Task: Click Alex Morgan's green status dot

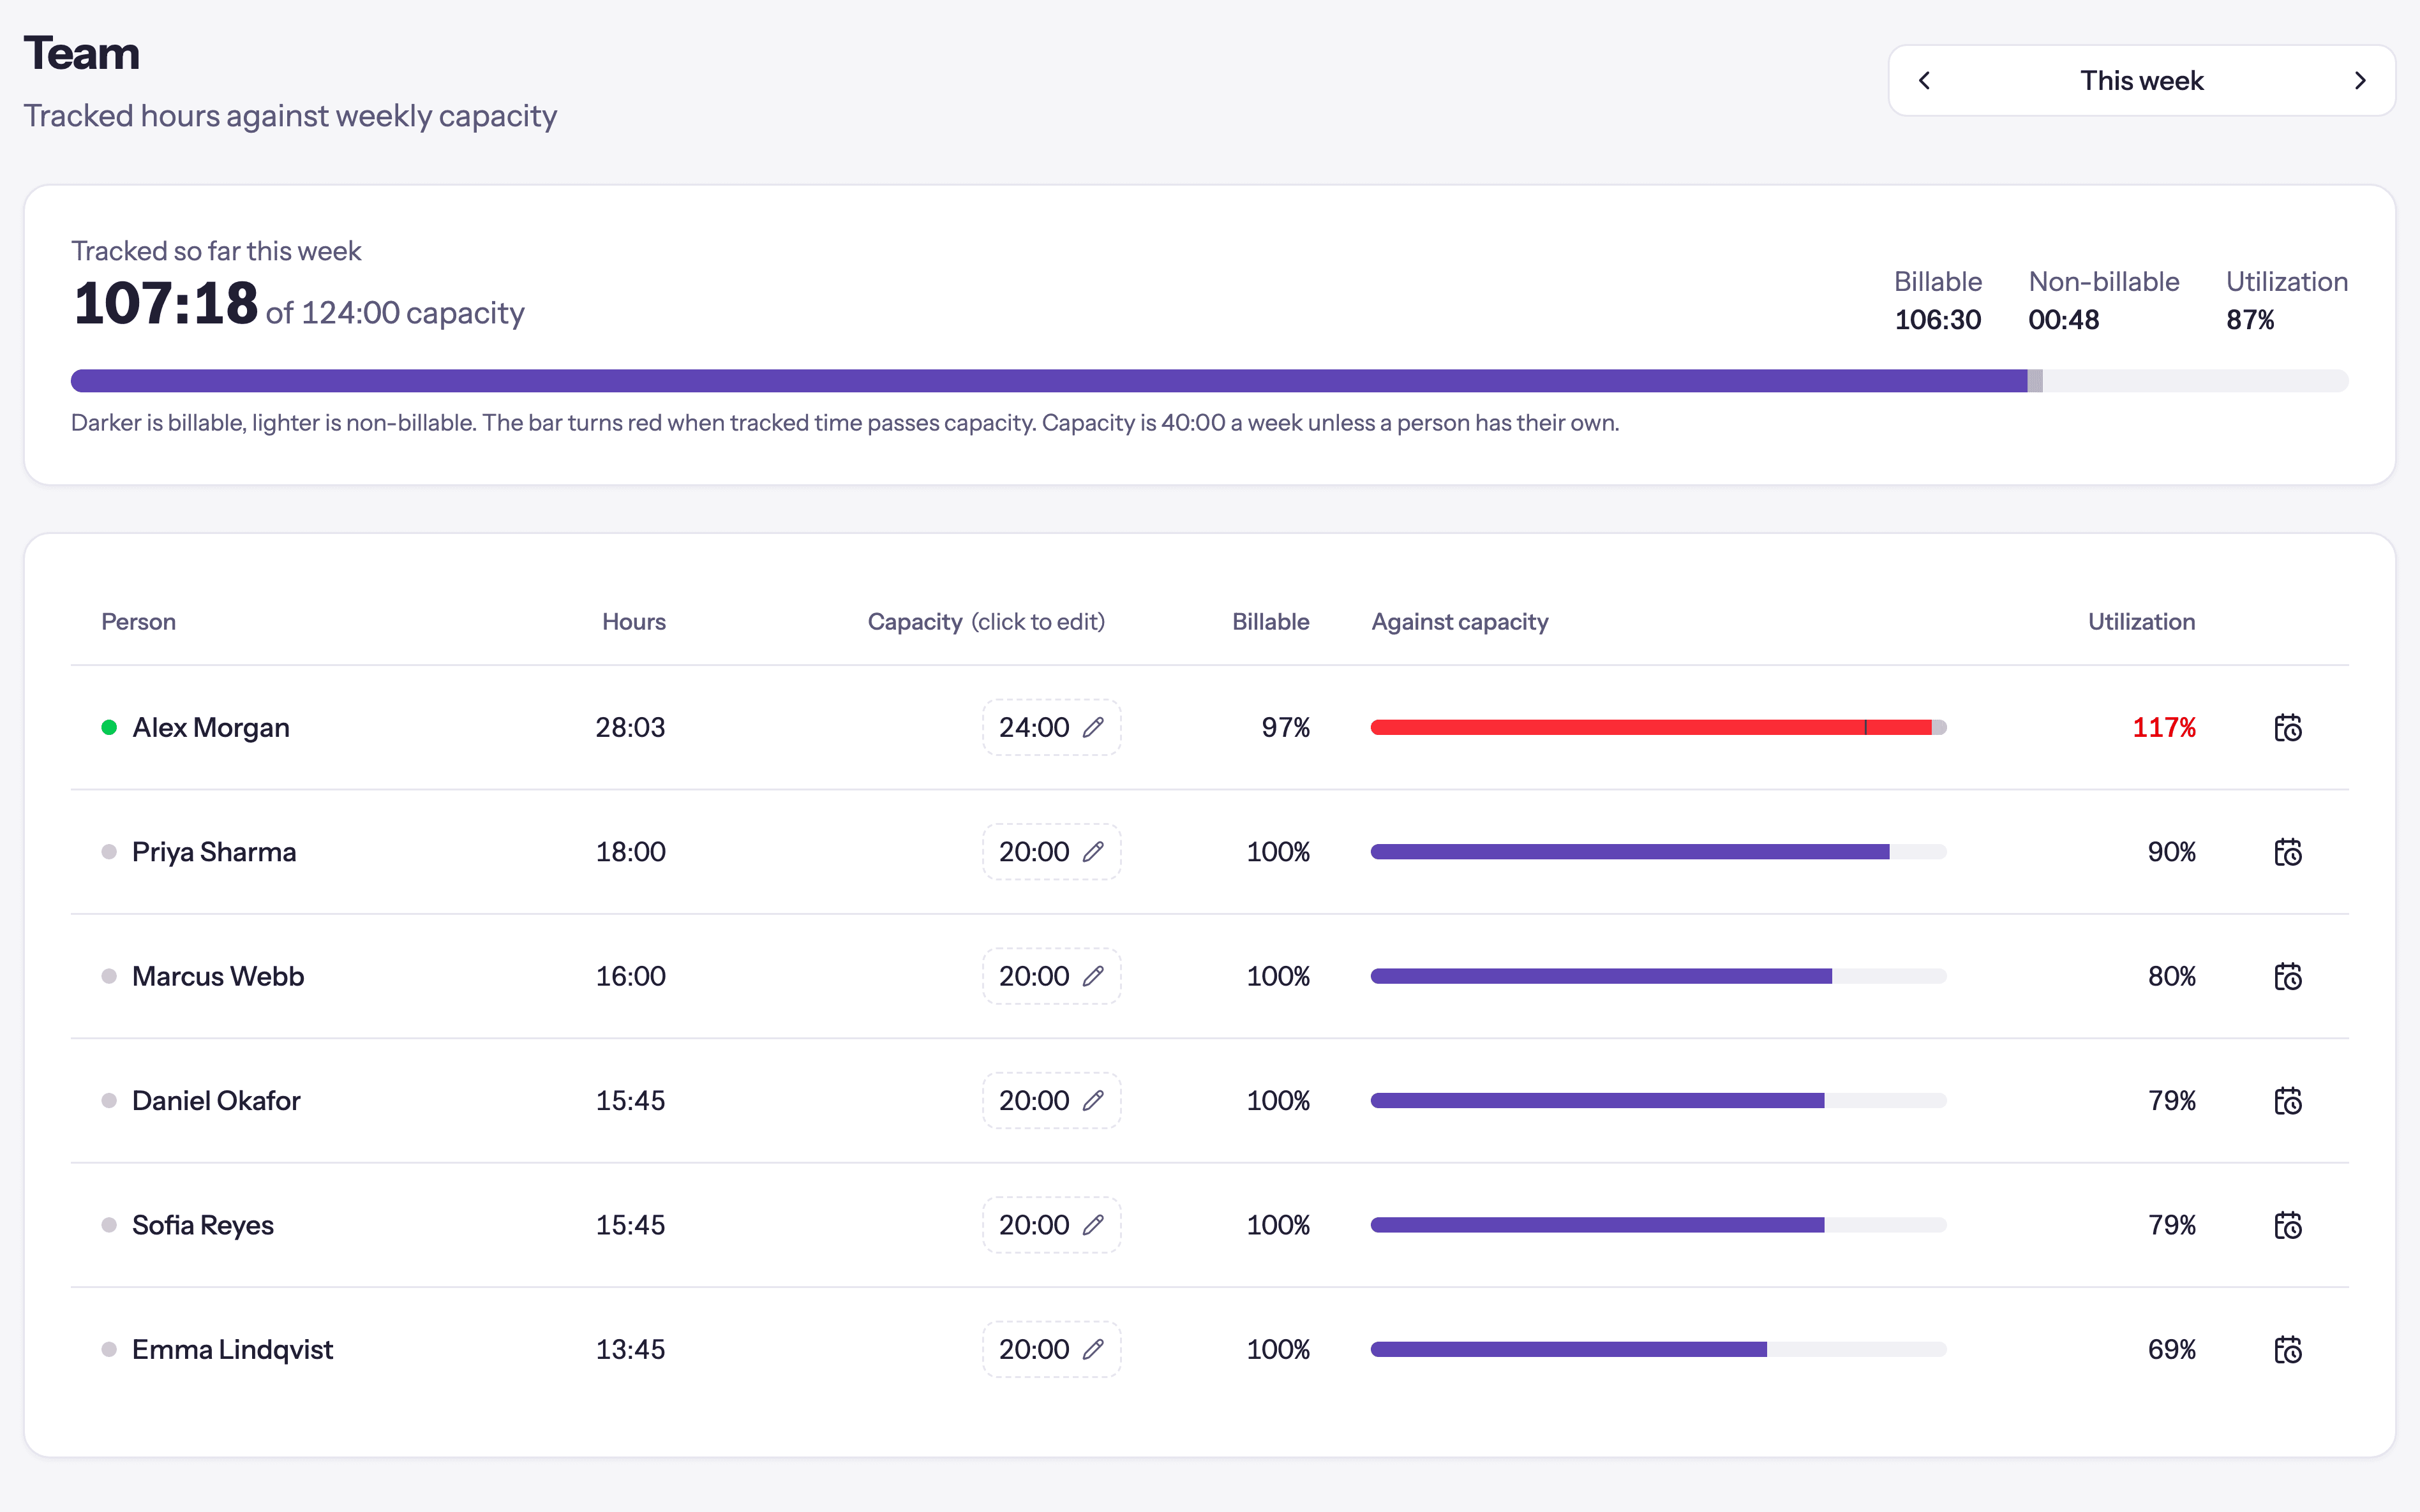Action: pyautogui.click(x=109, y=727)
